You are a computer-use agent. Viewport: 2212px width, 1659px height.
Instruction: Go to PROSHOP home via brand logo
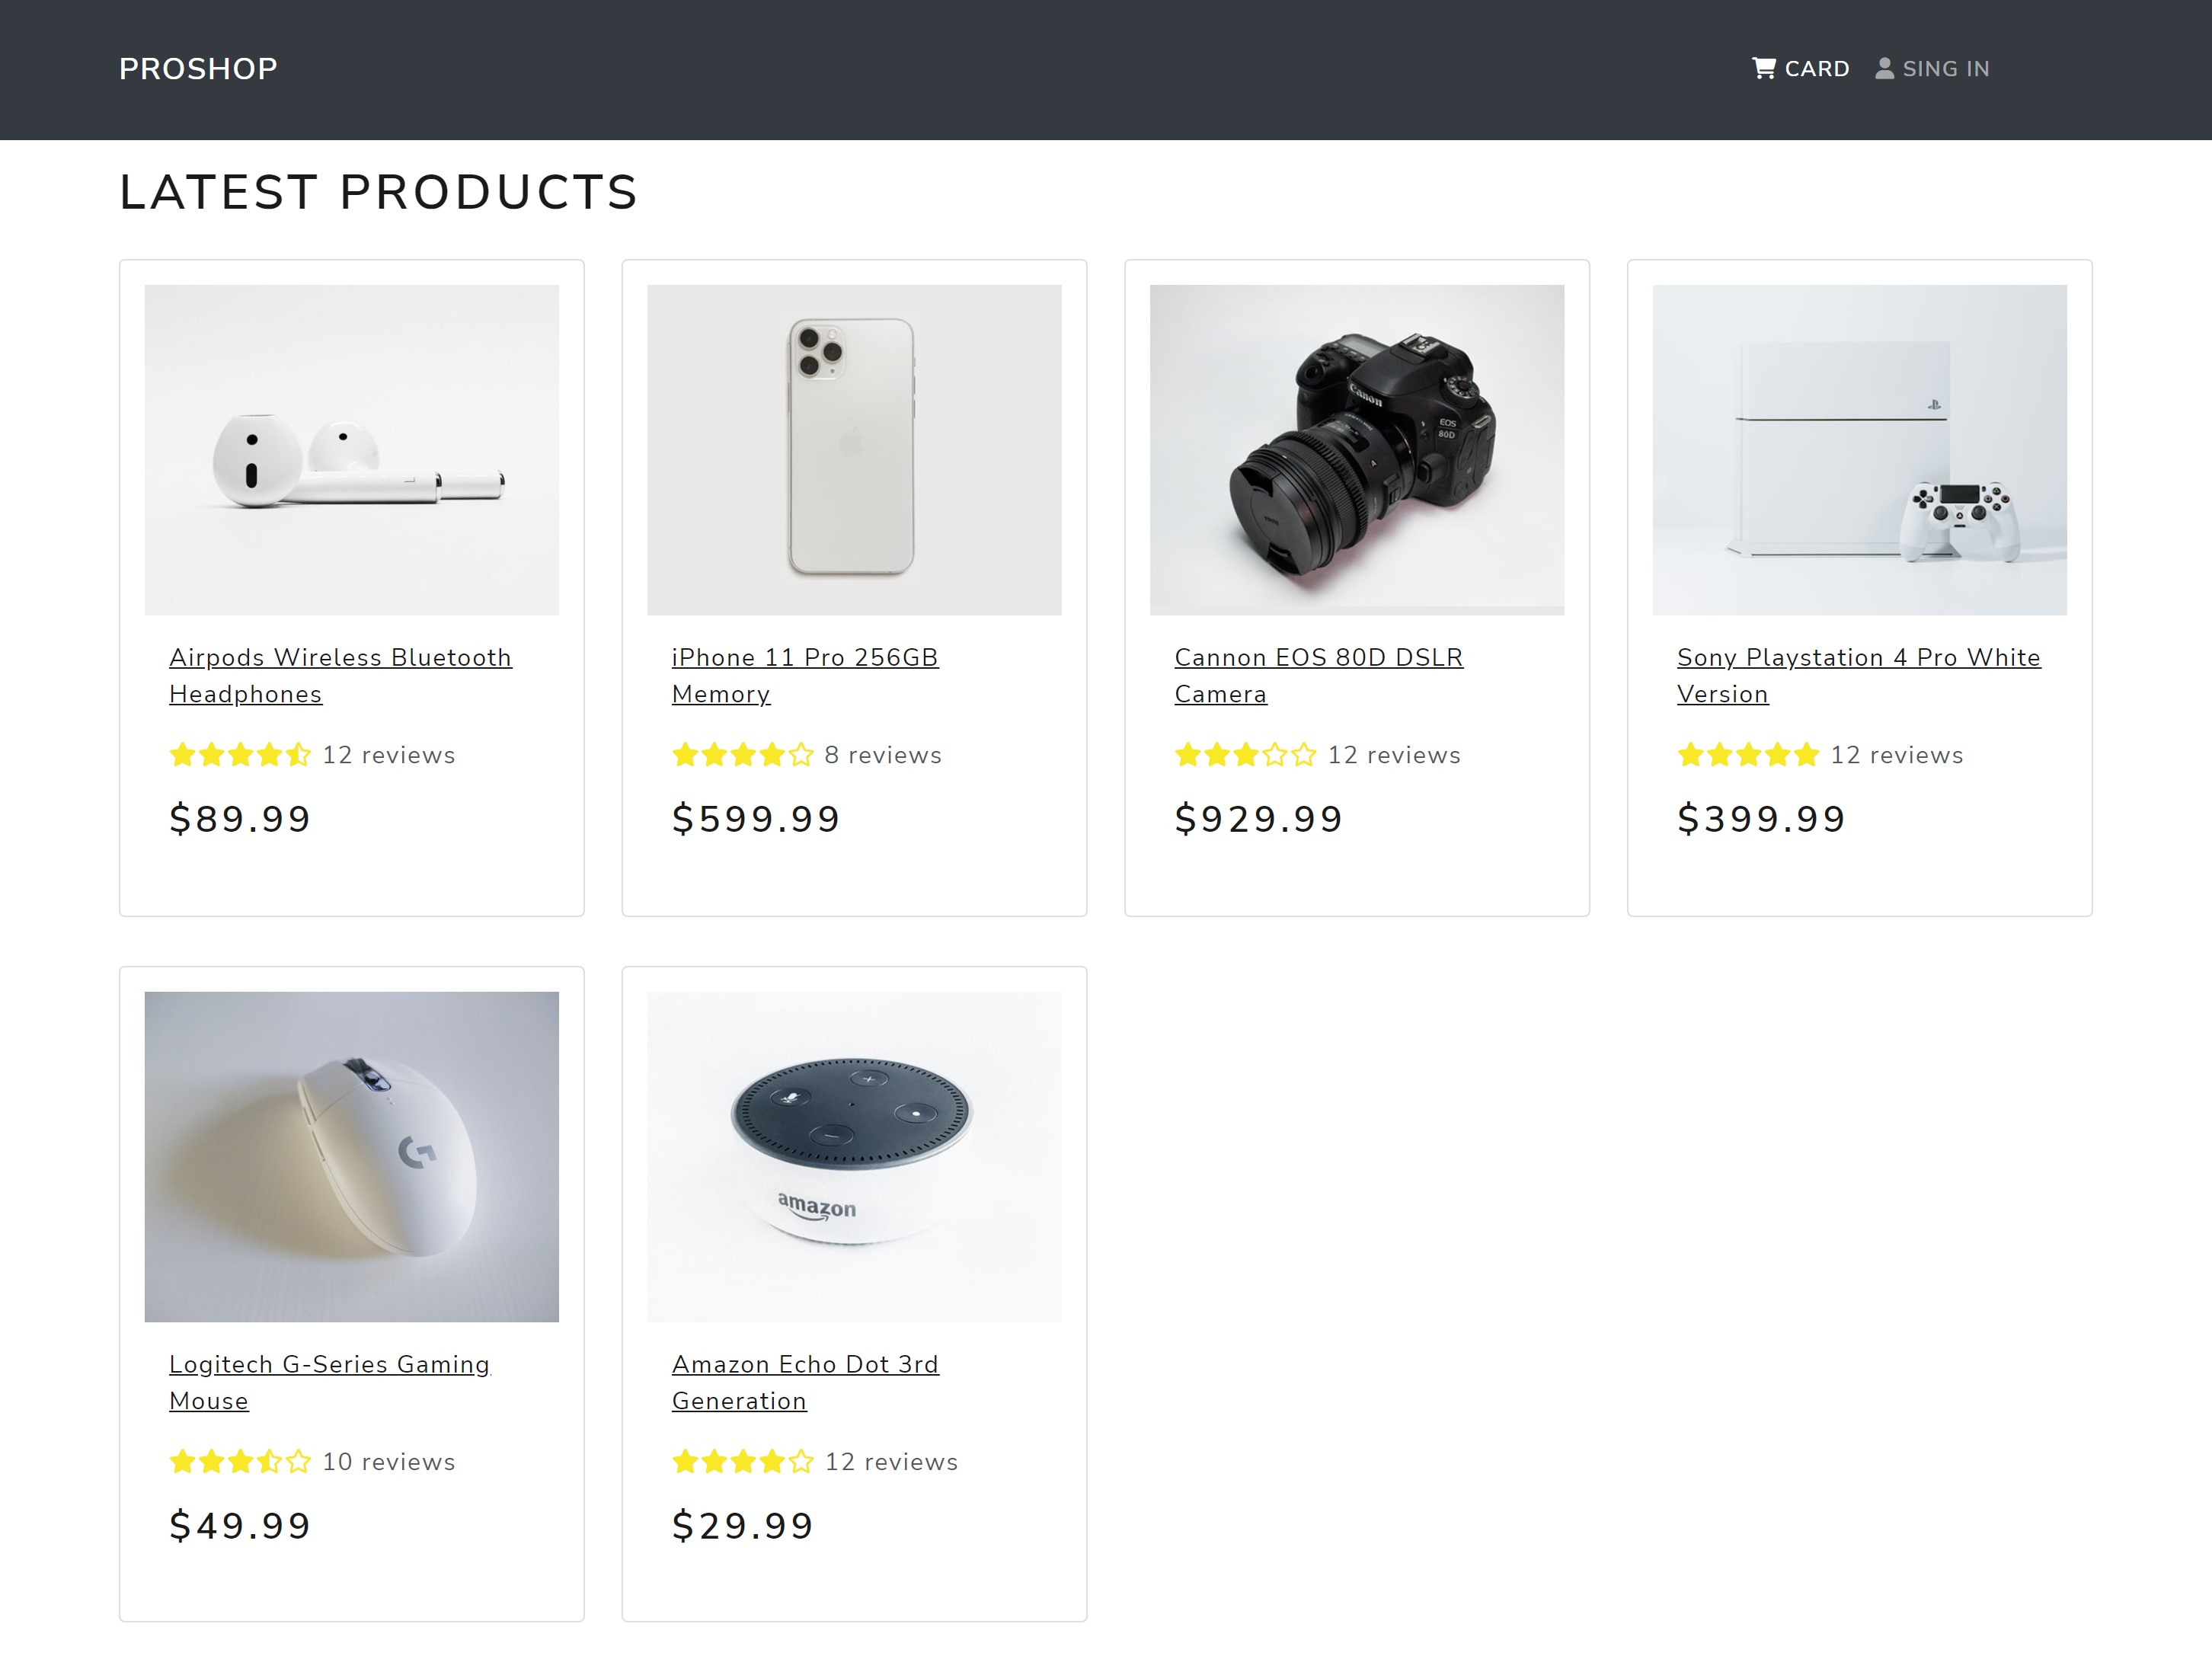pos(198,69)
